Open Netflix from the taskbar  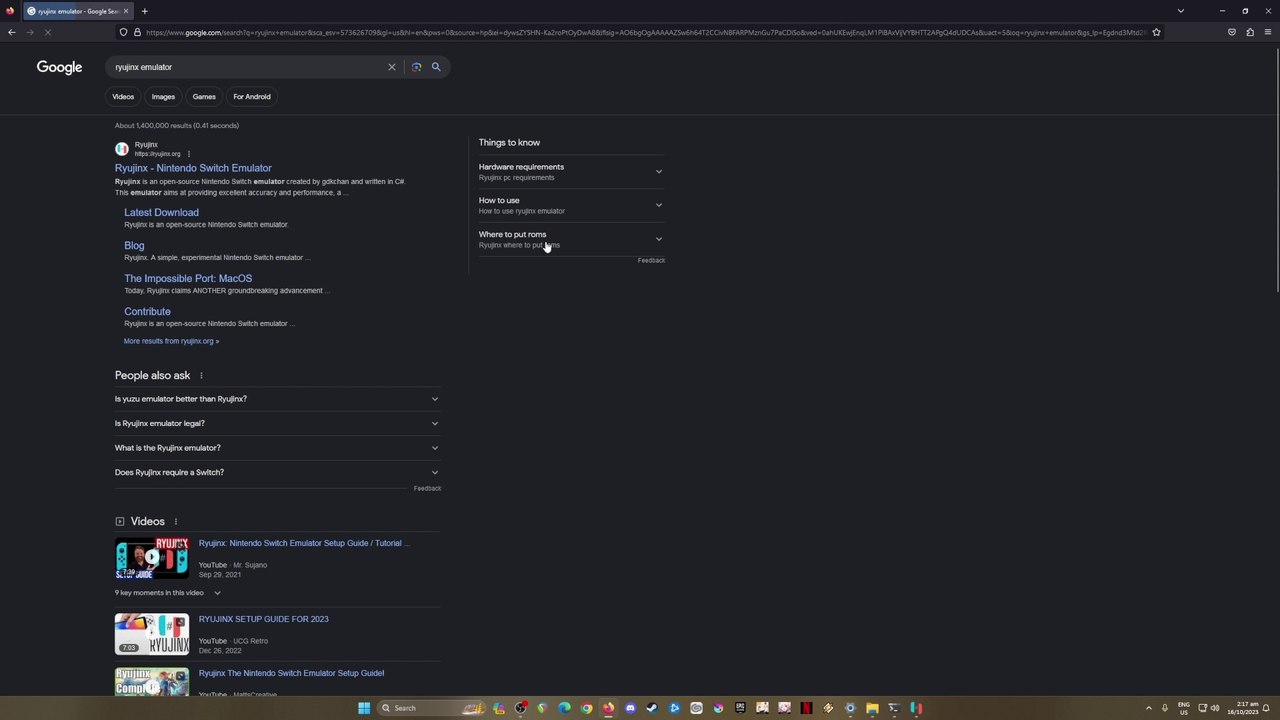click(806, 708)
